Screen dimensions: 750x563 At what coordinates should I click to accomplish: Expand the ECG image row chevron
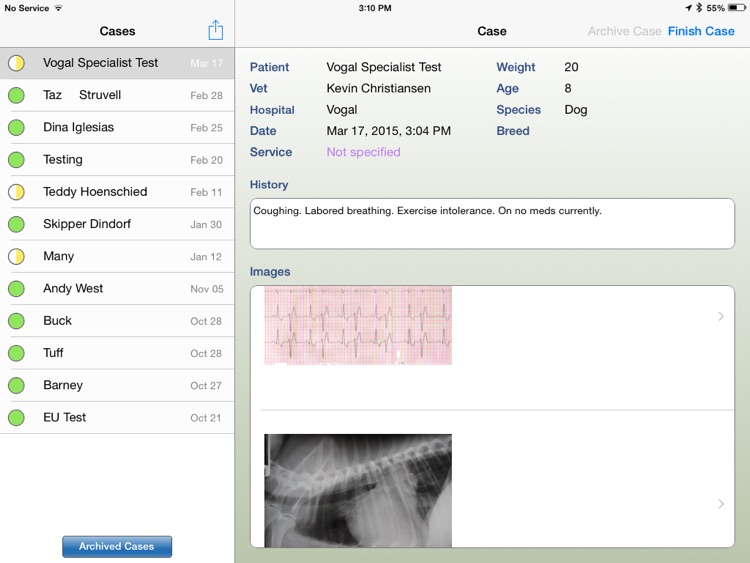pyautogui.click(x=721, y=316)
